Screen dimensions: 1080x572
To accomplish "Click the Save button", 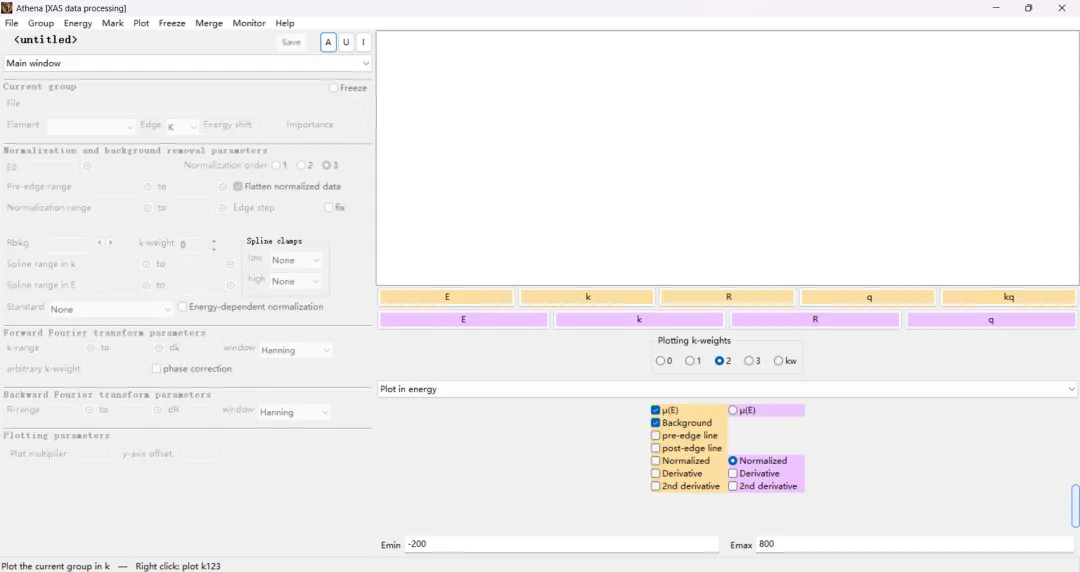I will 291,42.
